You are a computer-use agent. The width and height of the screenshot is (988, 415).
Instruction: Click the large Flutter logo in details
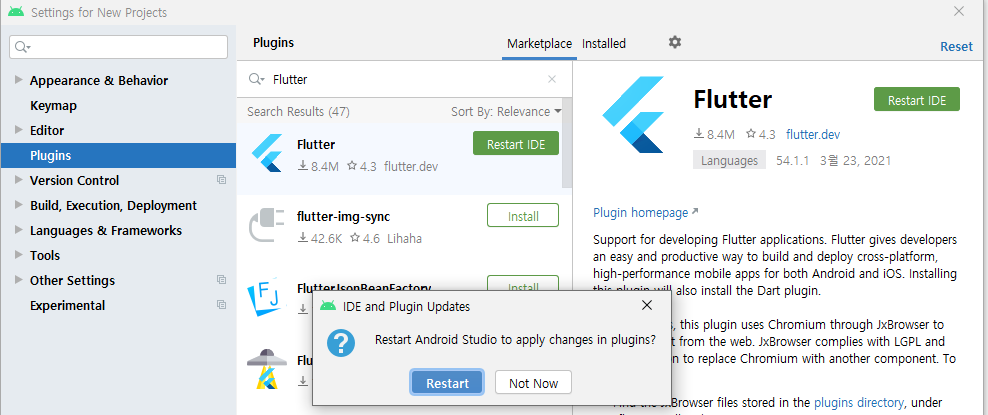point(633,115)
